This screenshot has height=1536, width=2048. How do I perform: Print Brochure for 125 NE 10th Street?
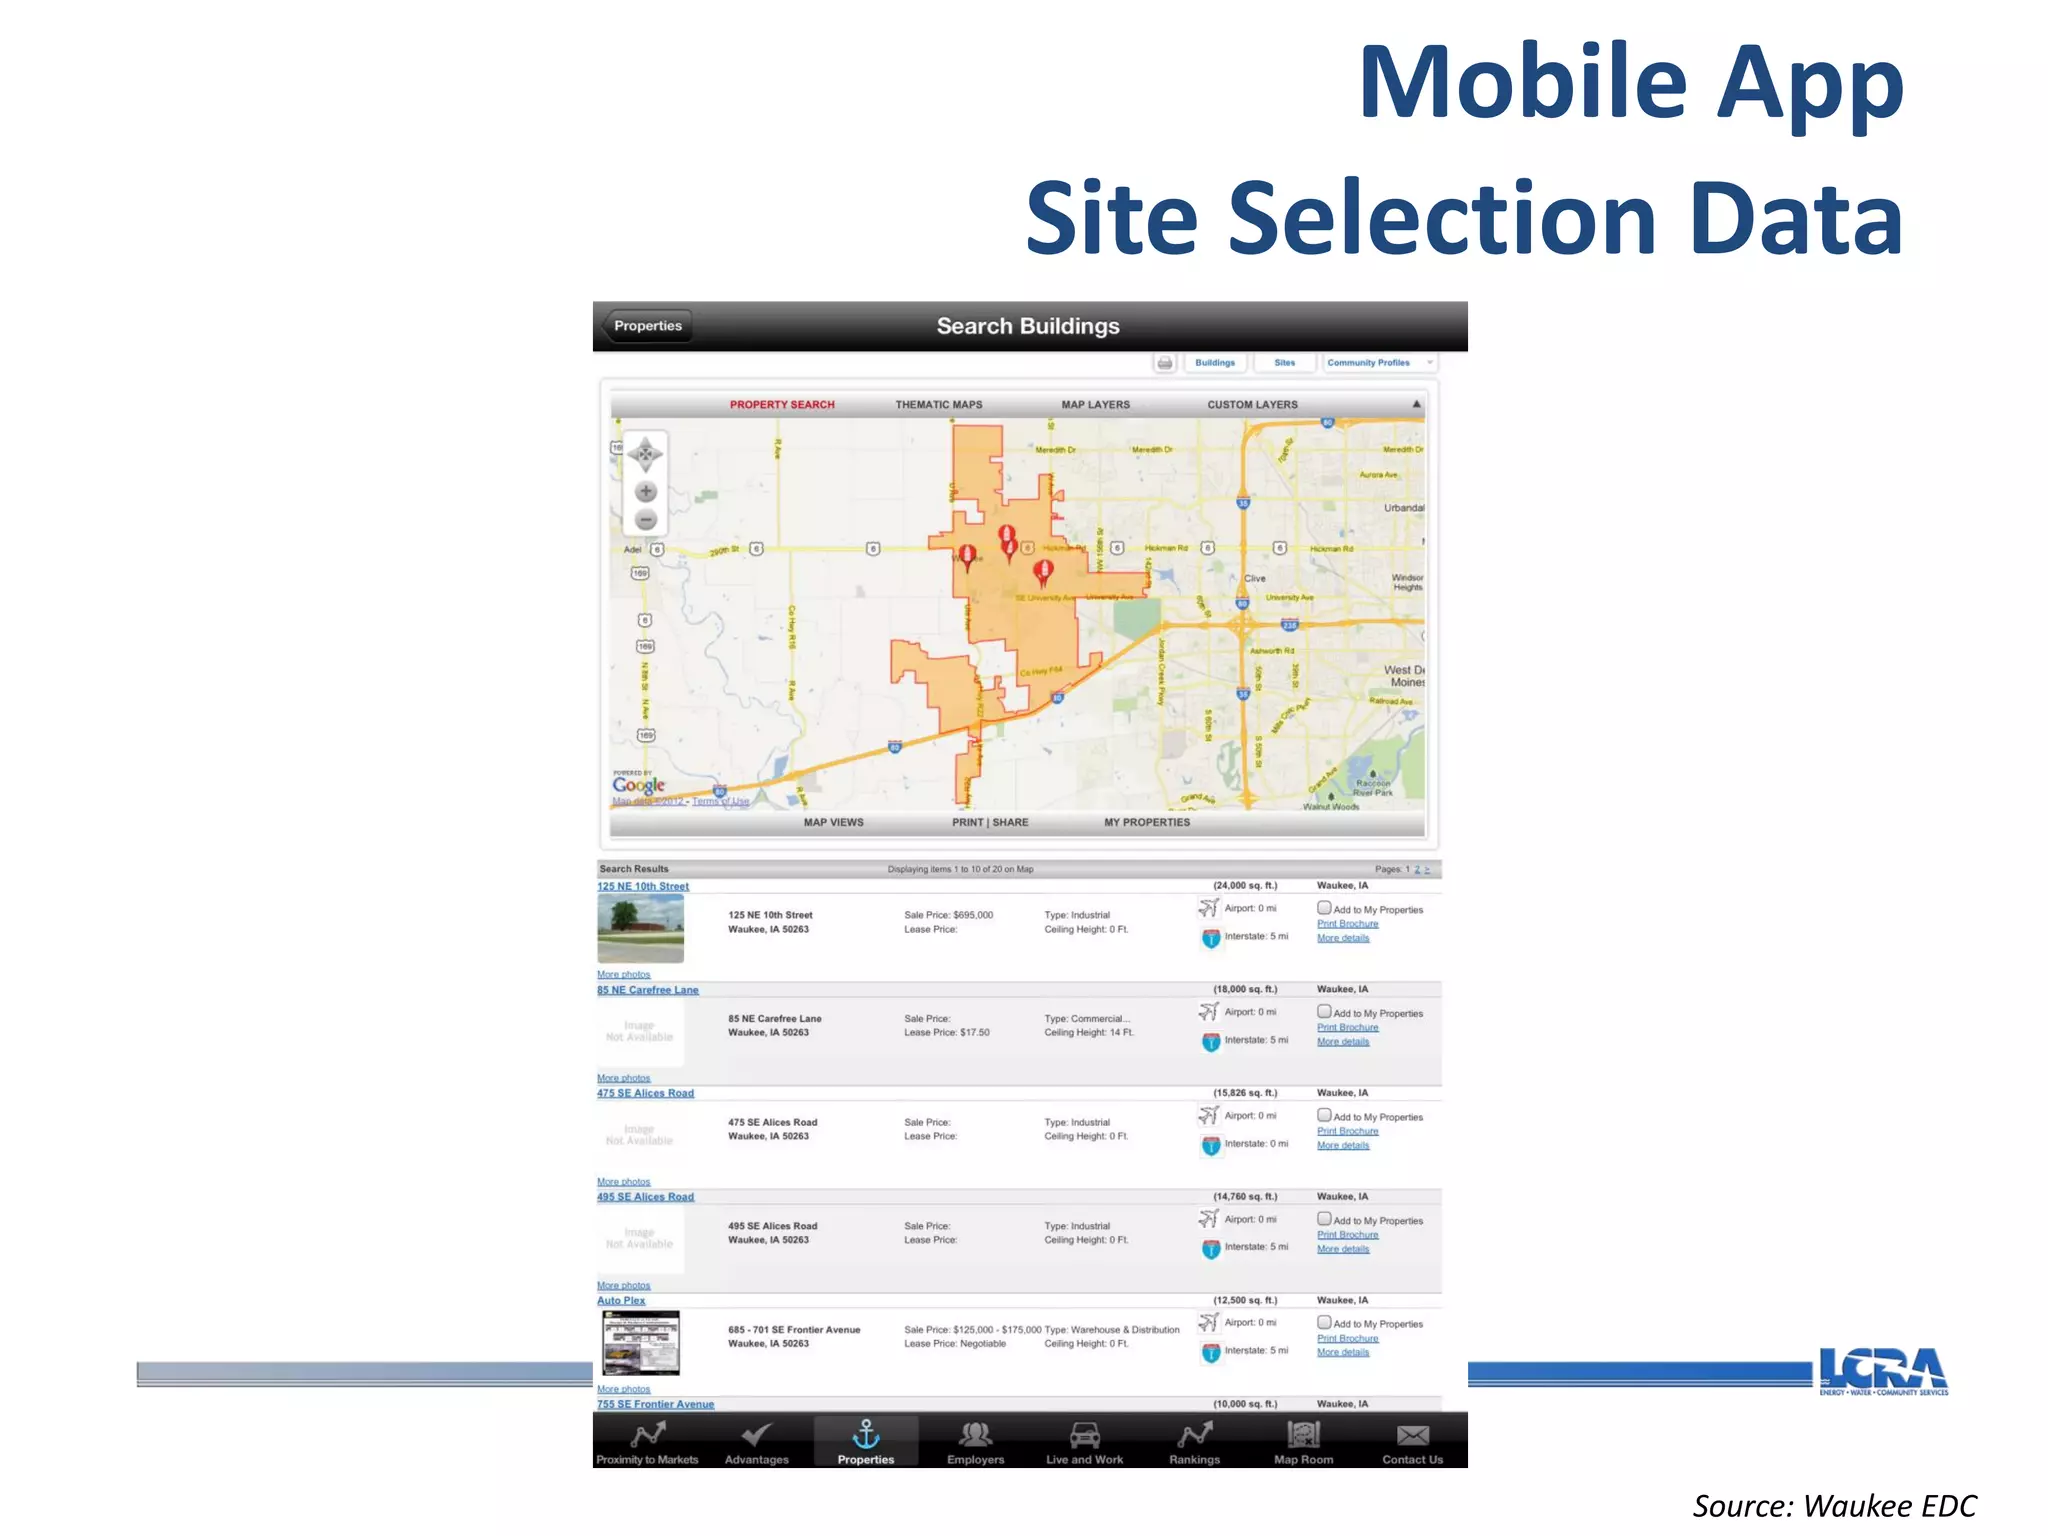1347,924
